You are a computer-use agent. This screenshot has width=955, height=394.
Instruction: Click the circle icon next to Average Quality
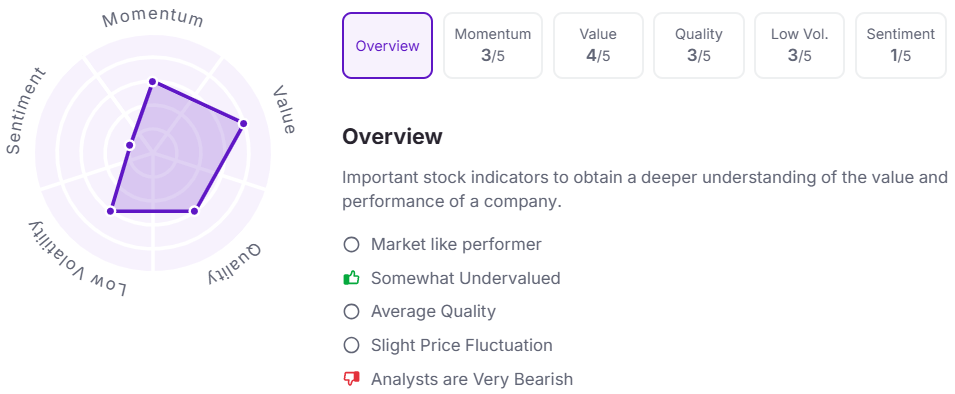[x=351, y=312]
